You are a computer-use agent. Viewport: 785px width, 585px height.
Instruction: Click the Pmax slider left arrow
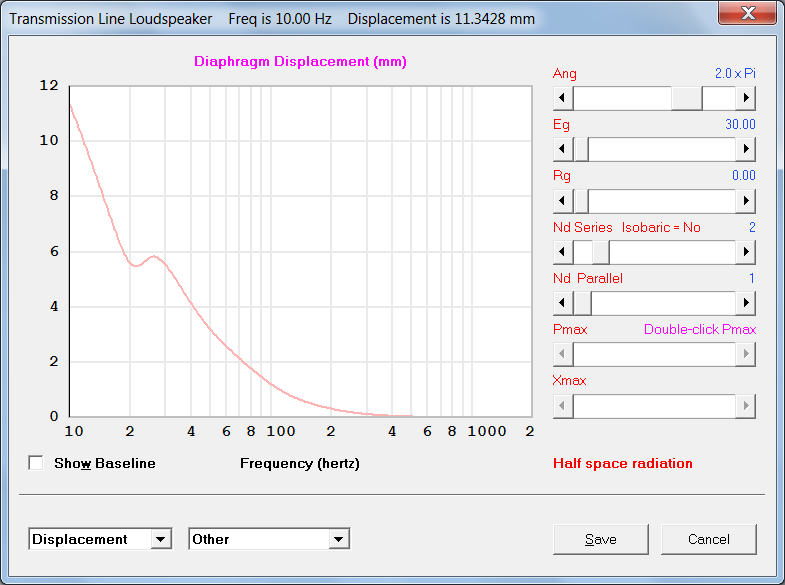click(563, 354)
